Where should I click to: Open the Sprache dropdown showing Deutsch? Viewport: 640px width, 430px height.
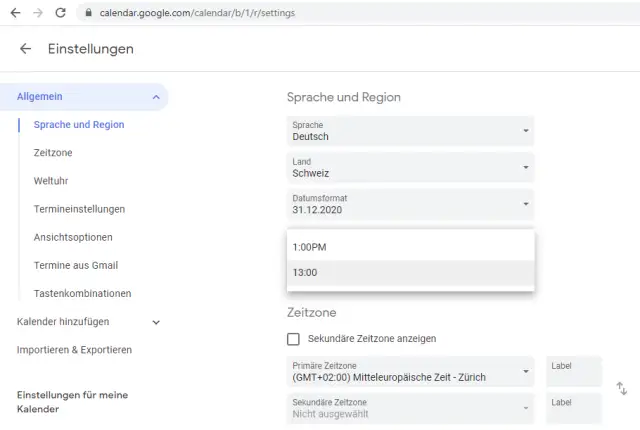410,131
